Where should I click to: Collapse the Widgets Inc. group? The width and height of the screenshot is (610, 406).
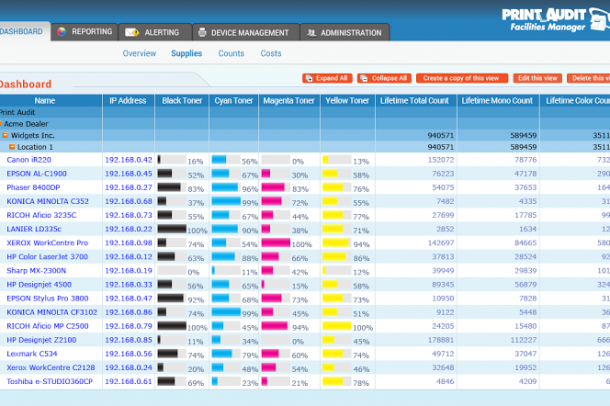click(5, 135)
